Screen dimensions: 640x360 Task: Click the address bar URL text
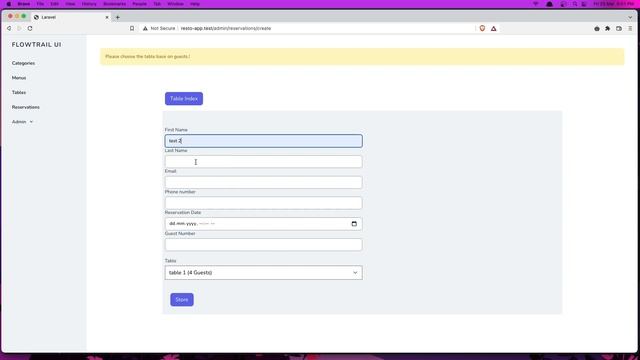(x=226, y=29)
